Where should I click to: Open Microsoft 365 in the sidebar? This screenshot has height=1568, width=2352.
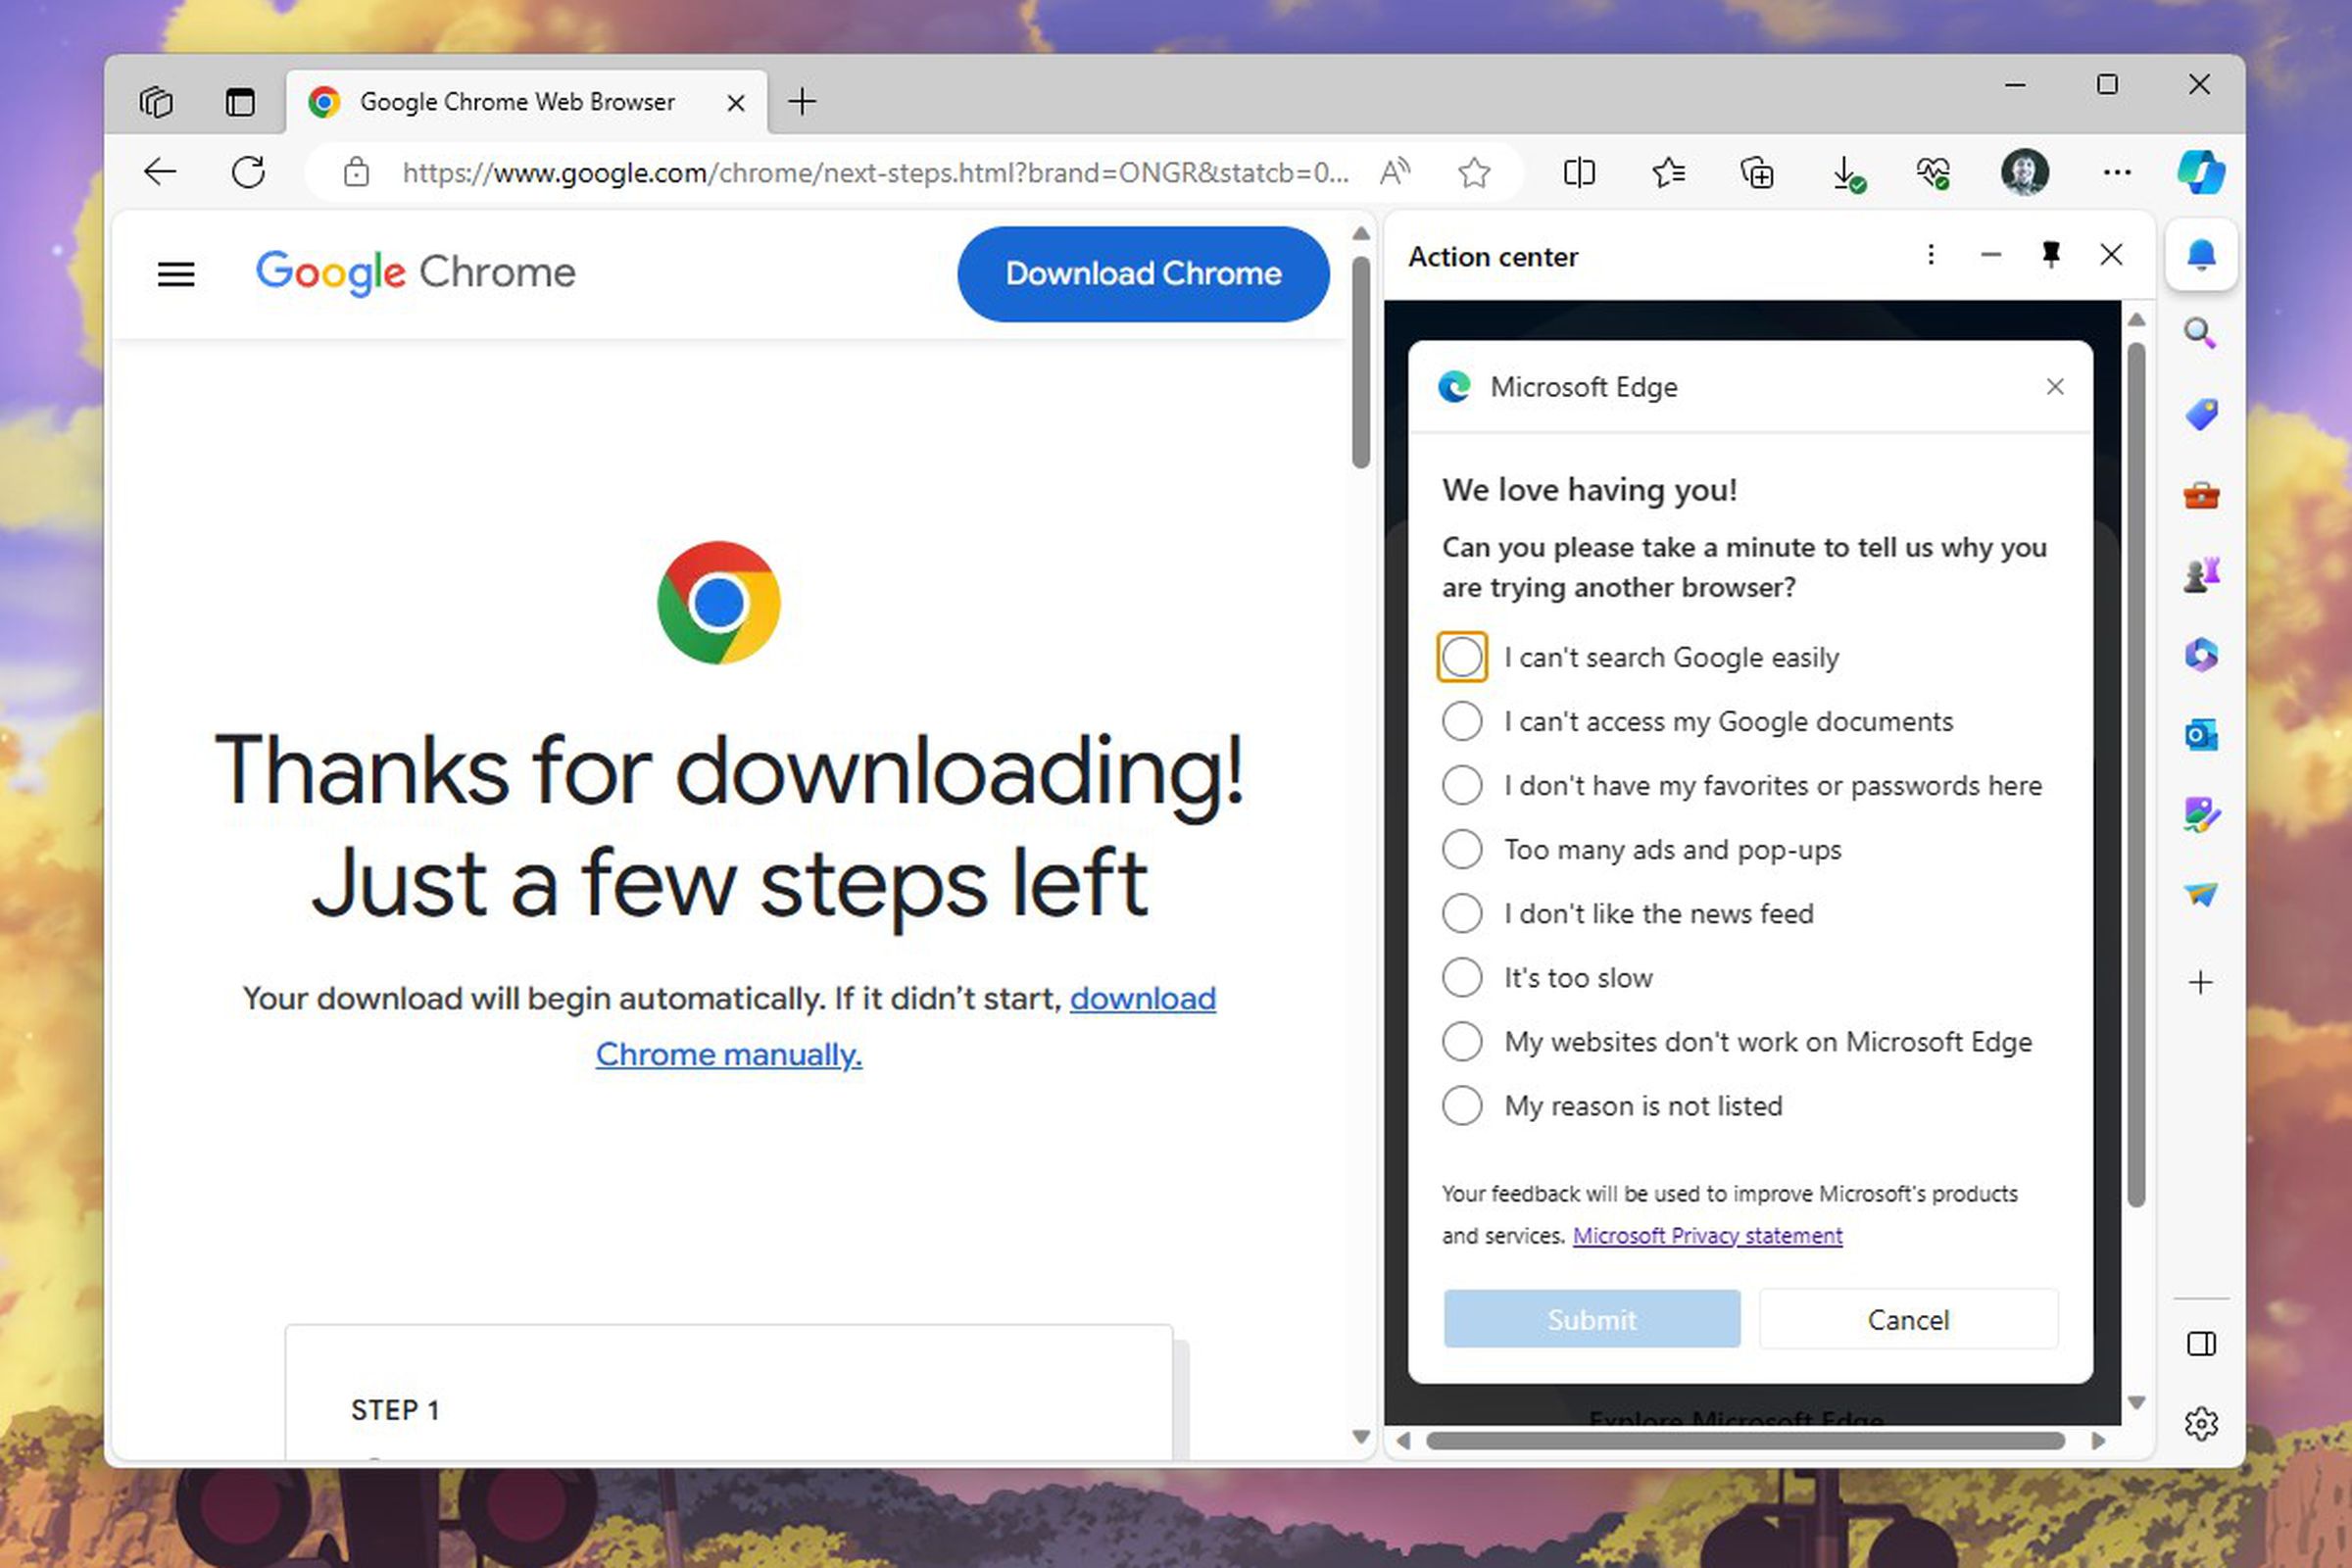(2200, 654)
